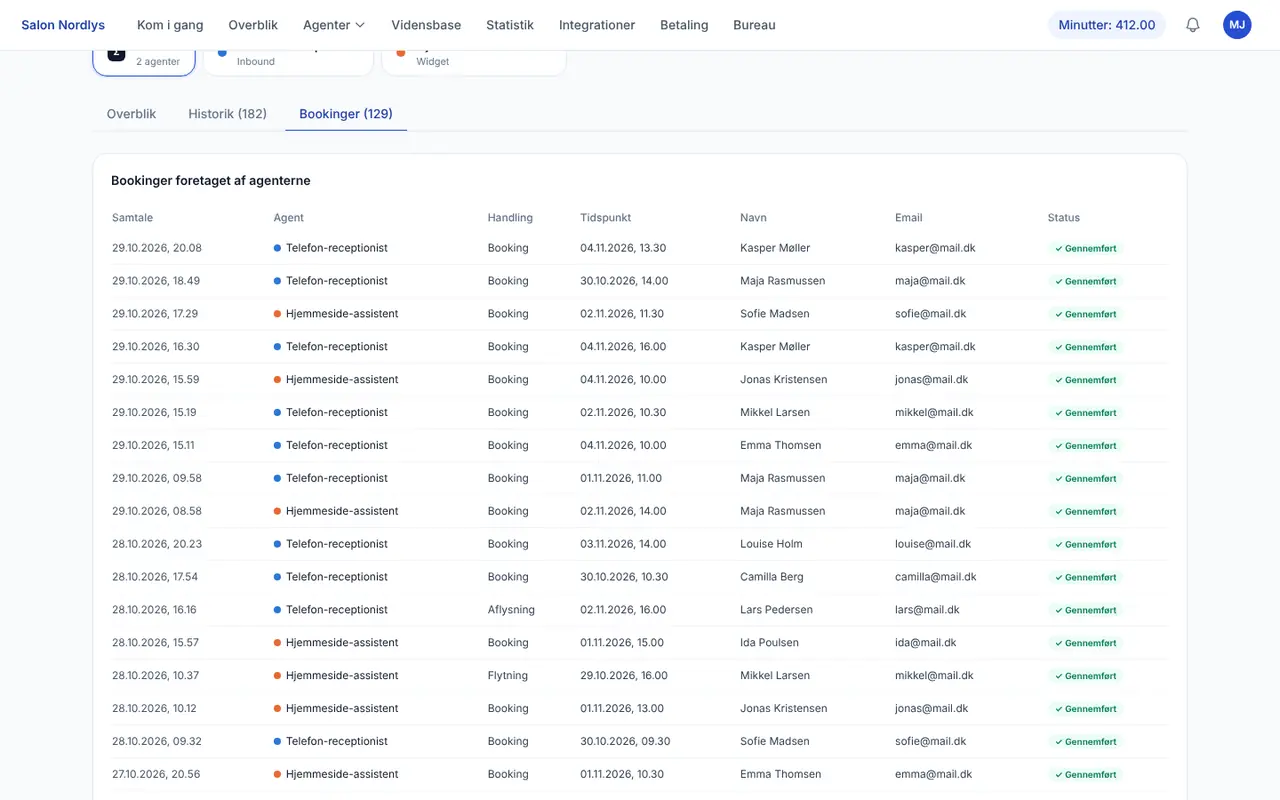
Task: Click the name Camilla Berg
Action: coord(772,578)
